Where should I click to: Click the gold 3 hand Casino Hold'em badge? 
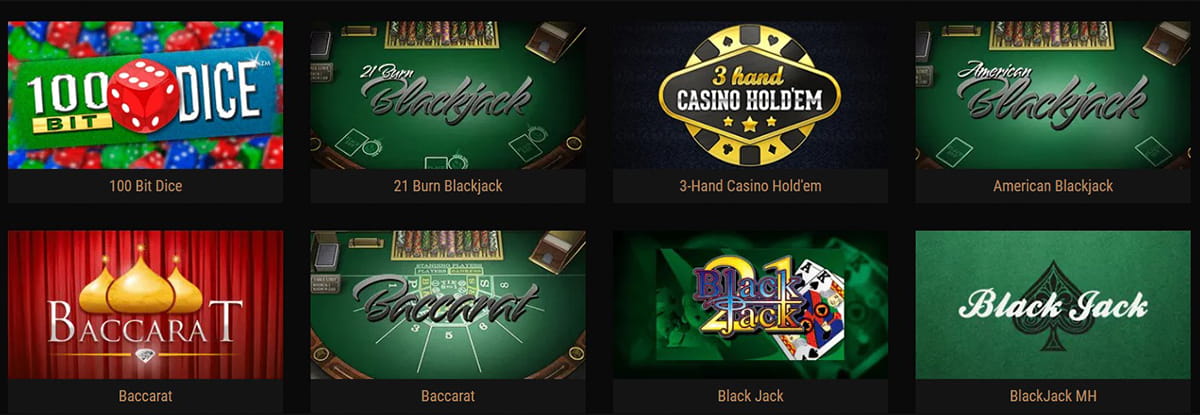pyautogui.click(x=749, y=95)
